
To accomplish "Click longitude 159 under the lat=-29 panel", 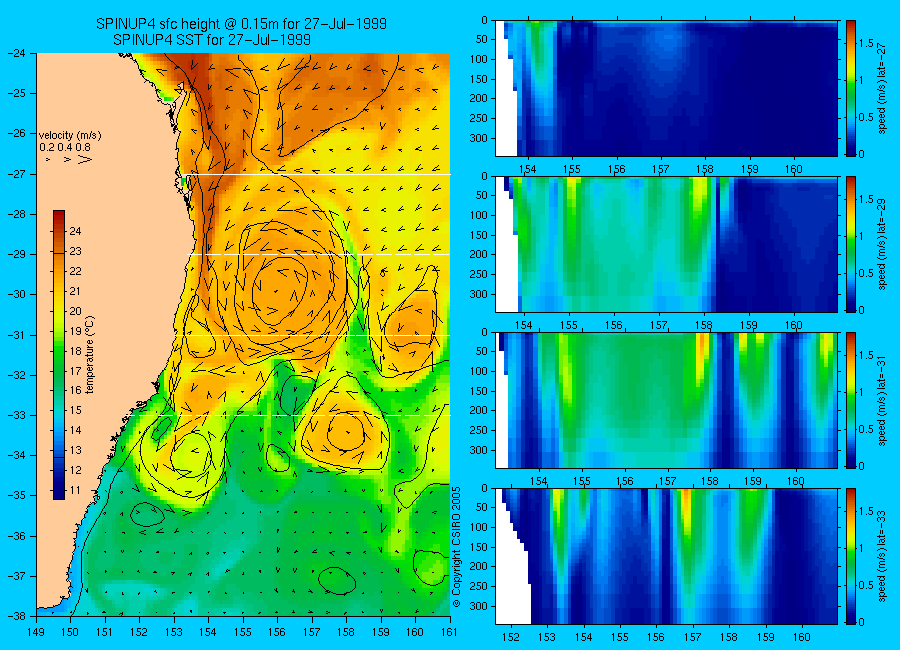I will (x=748, y=326).
